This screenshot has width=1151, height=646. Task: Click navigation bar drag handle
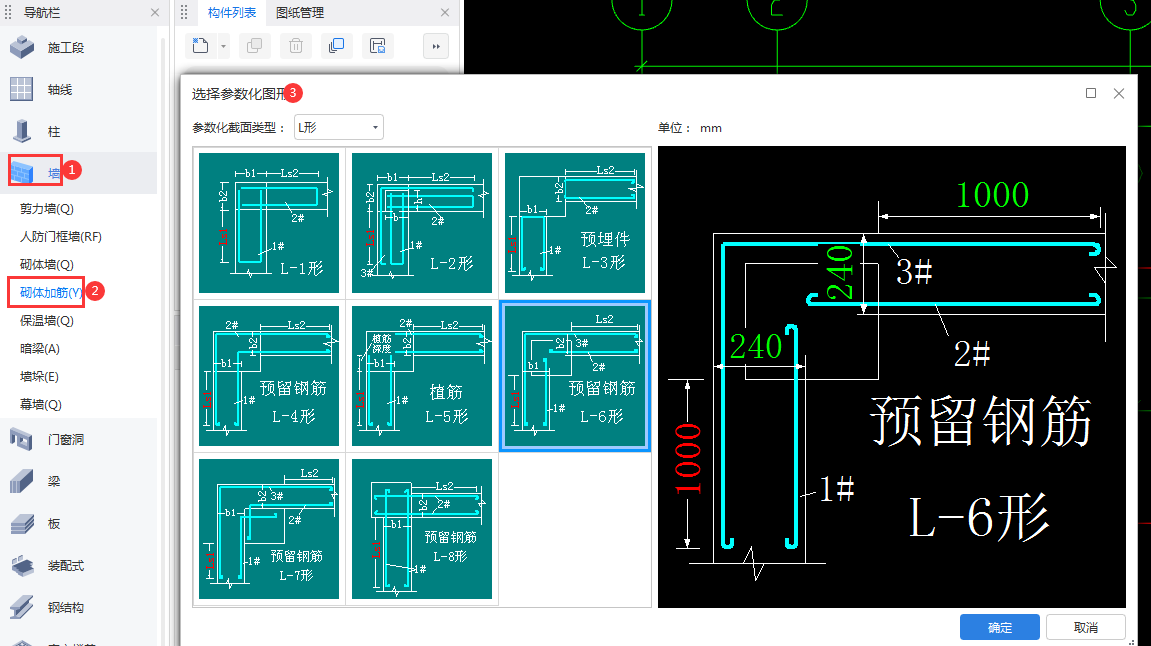coord(9,12)
